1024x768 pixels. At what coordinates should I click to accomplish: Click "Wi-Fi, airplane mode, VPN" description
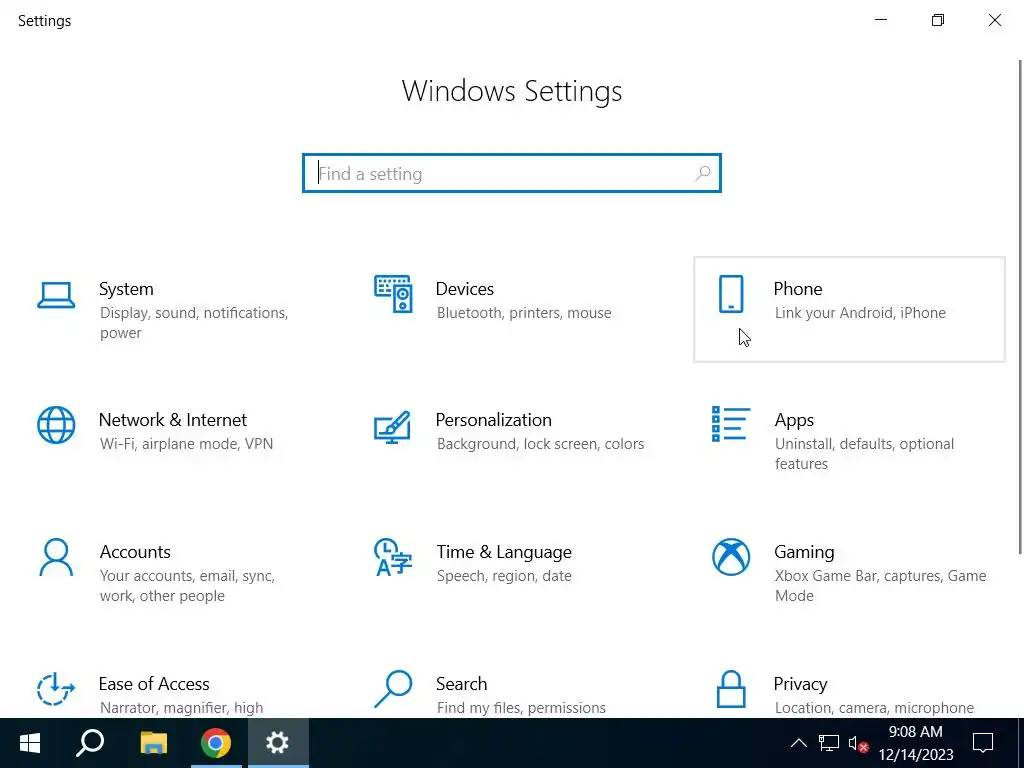pyautogui.click(x=186, y=444)
